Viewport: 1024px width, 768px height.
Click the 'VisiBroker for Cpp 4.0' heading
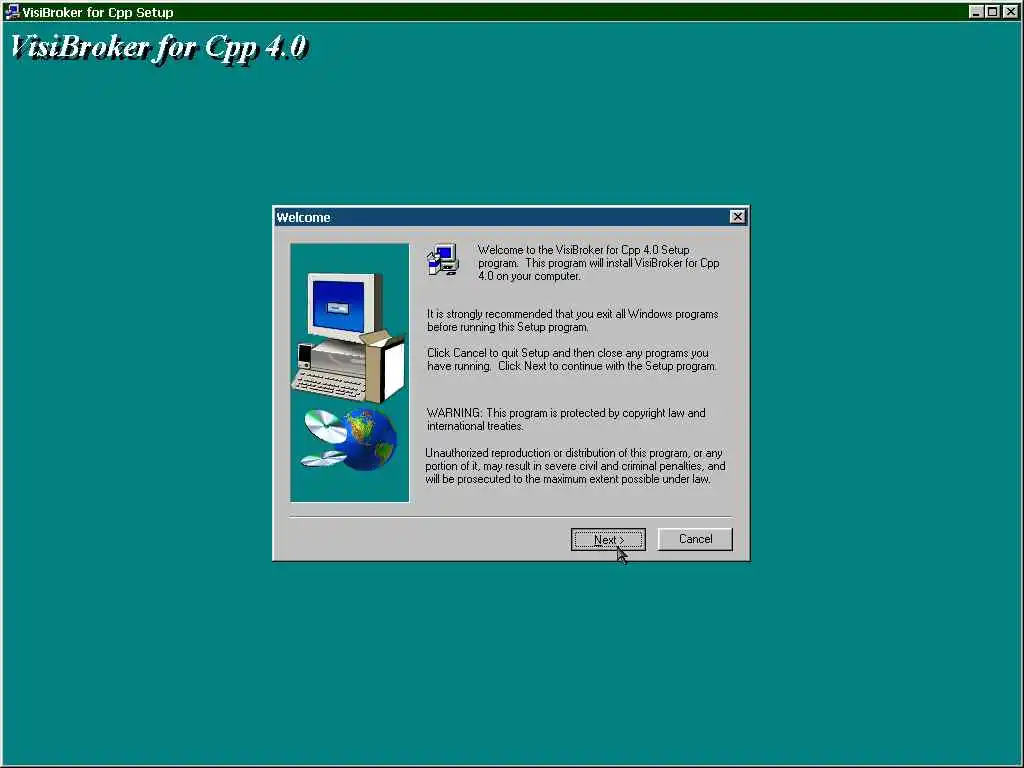pyautogui.click(x=159, y=48)
